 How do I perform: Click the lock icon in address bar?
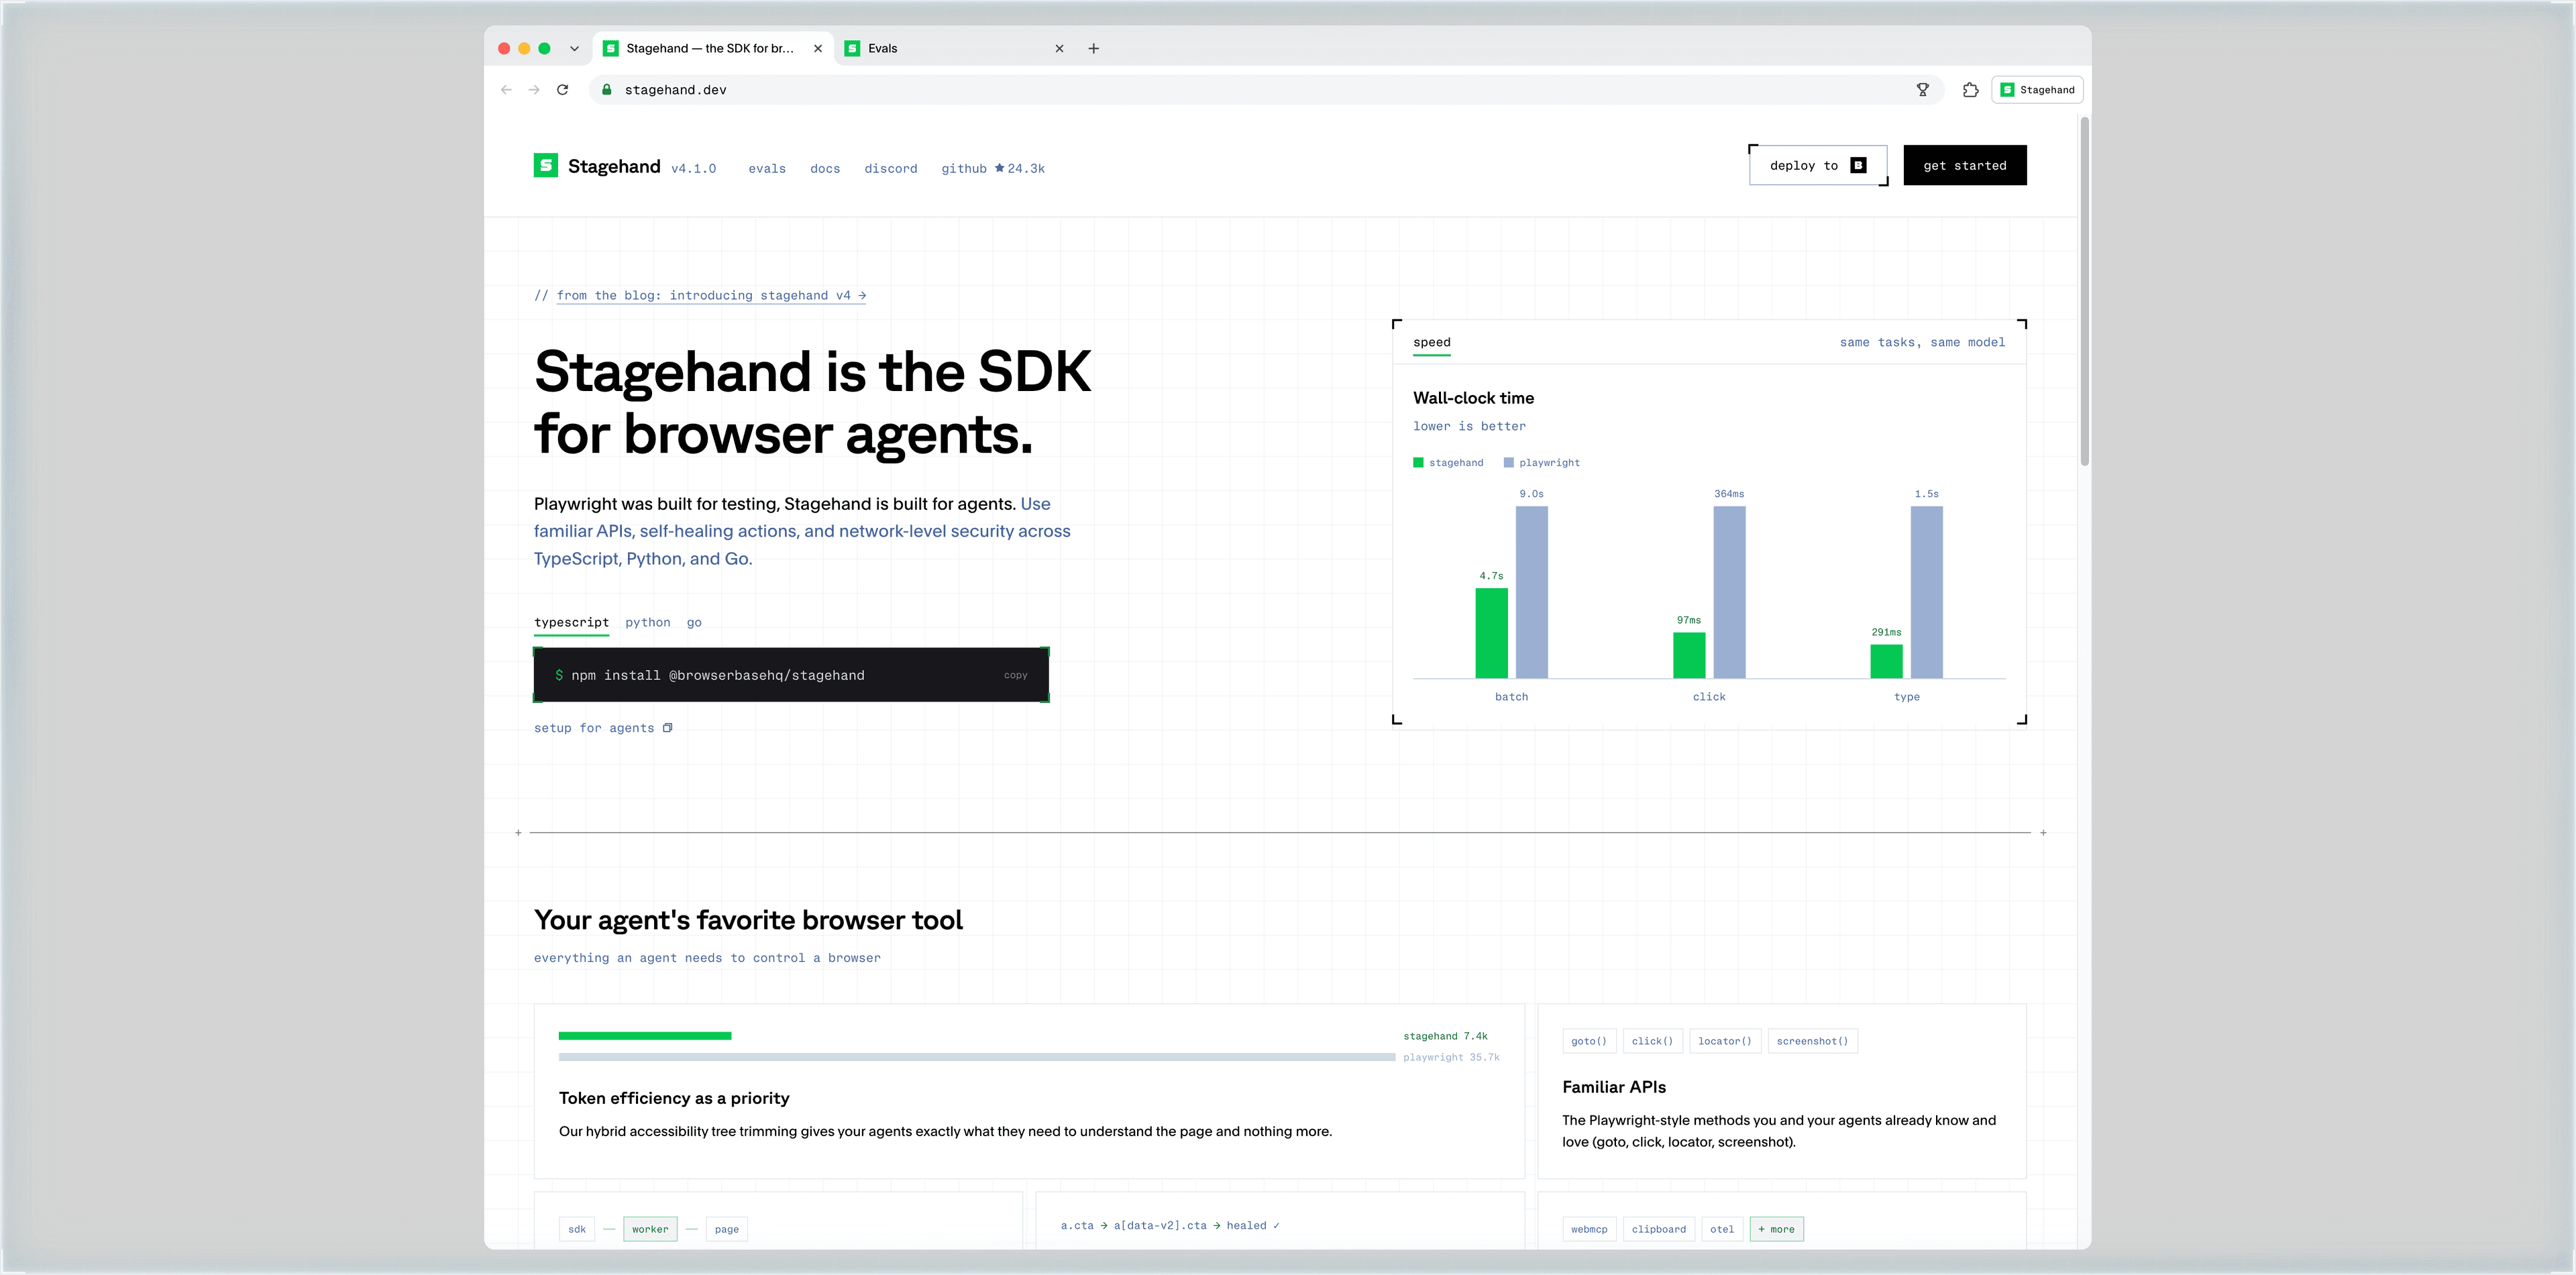[x=606, y=90]
